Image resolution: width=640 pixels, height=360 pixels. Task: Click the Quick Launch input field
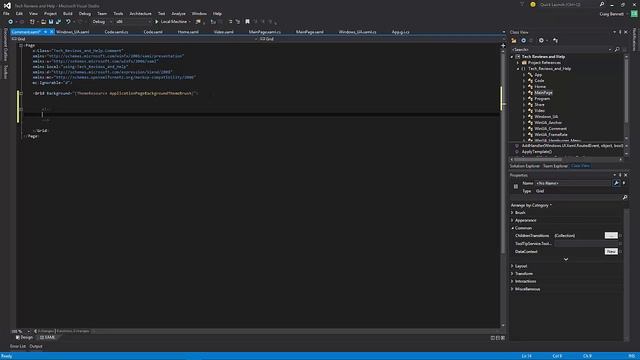click(568, 4)
